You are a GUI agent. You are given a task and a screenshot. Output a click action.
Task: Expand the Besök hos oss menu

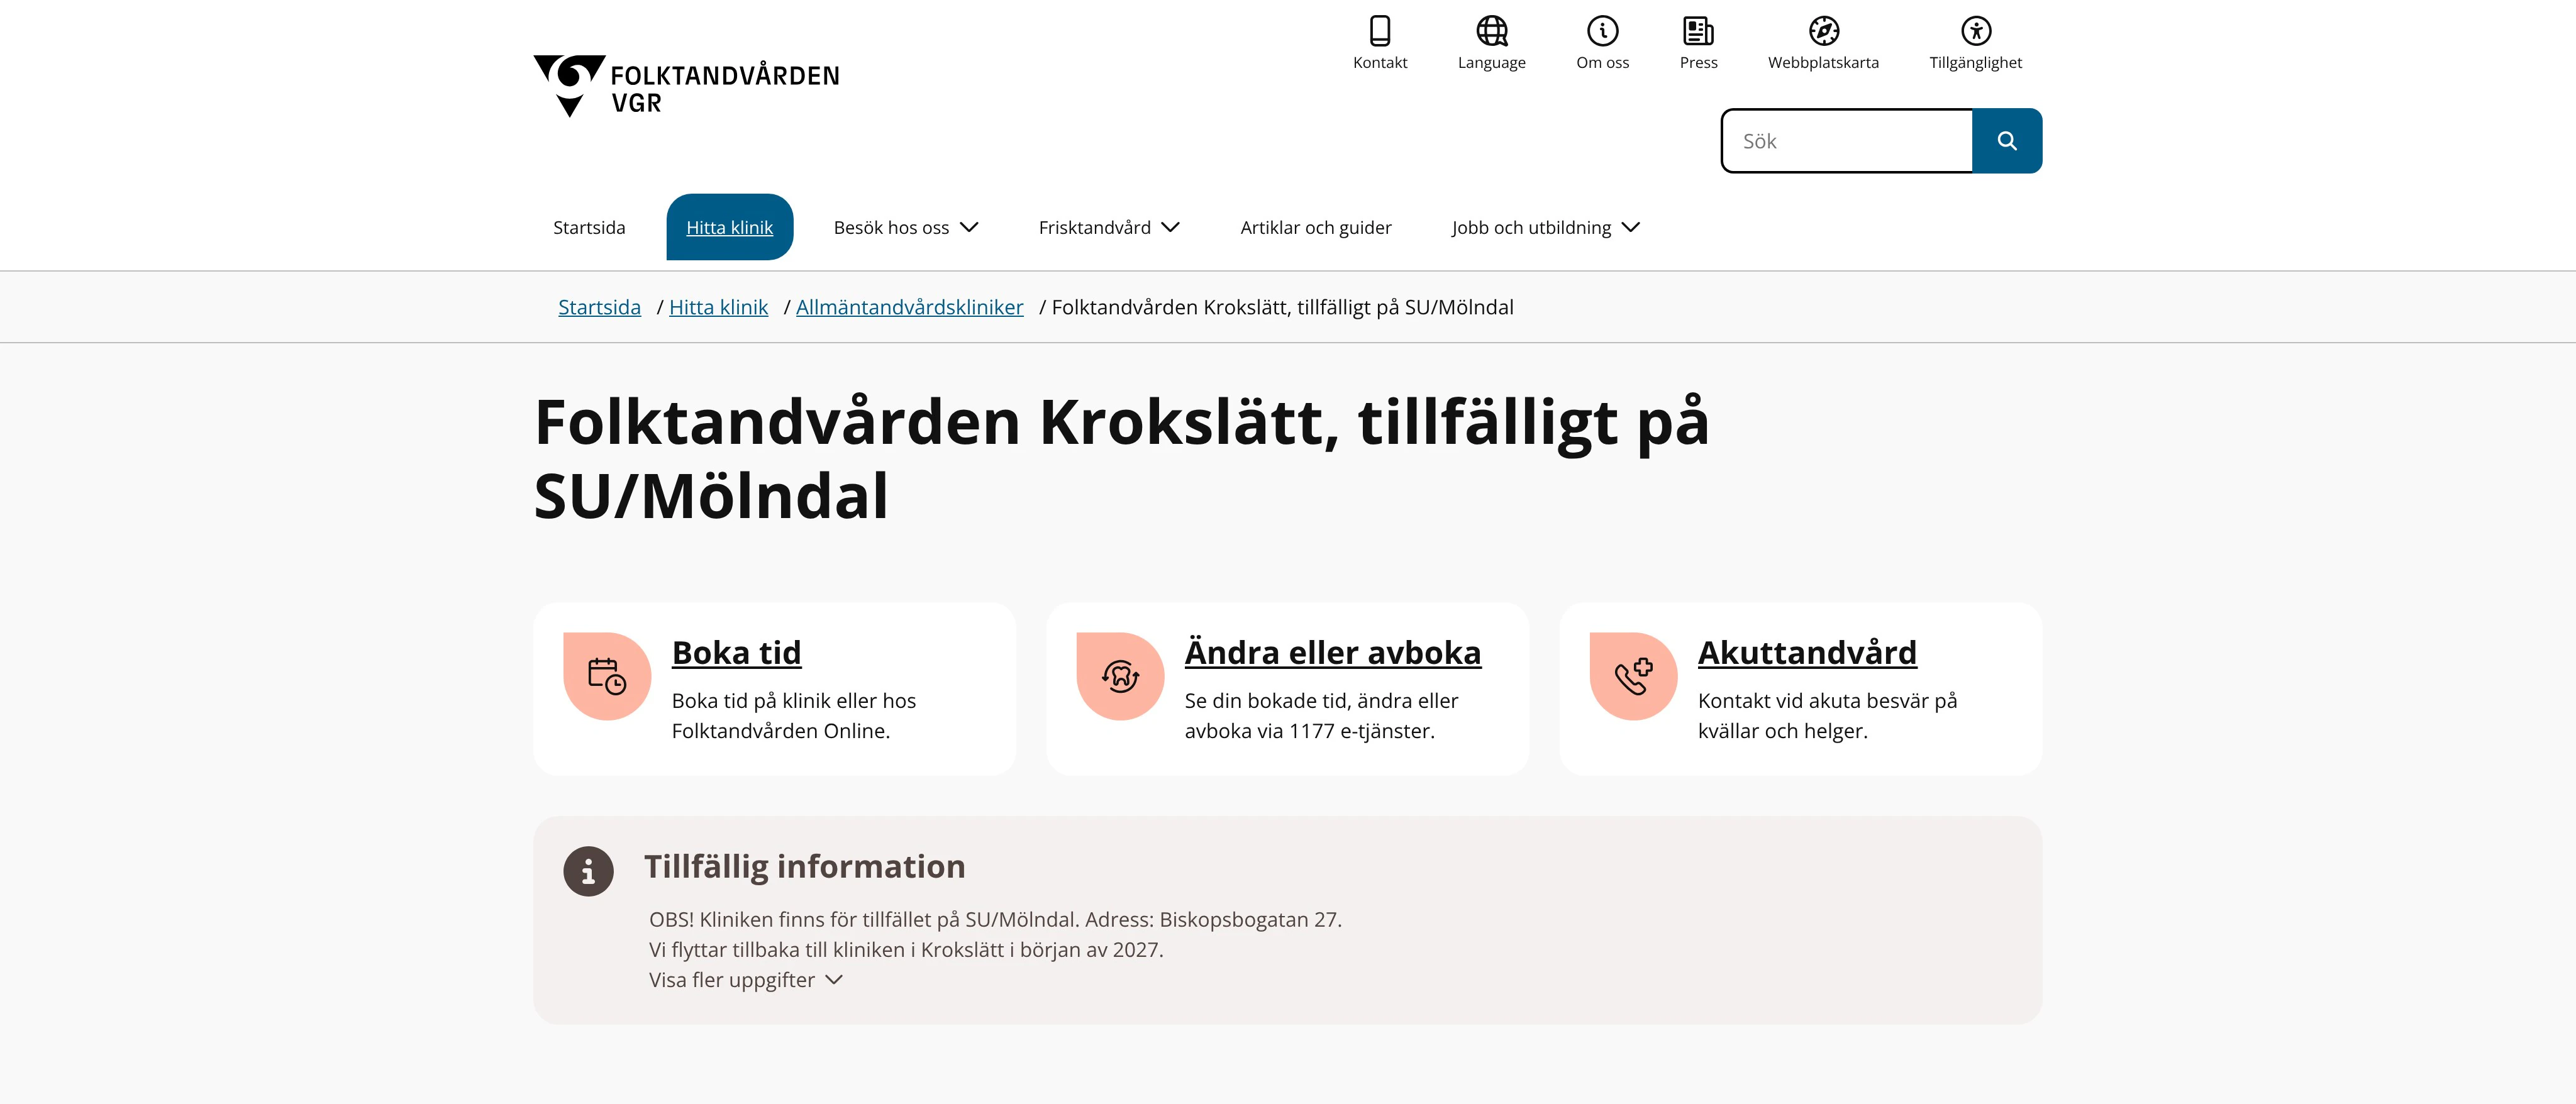click(906, 228)
